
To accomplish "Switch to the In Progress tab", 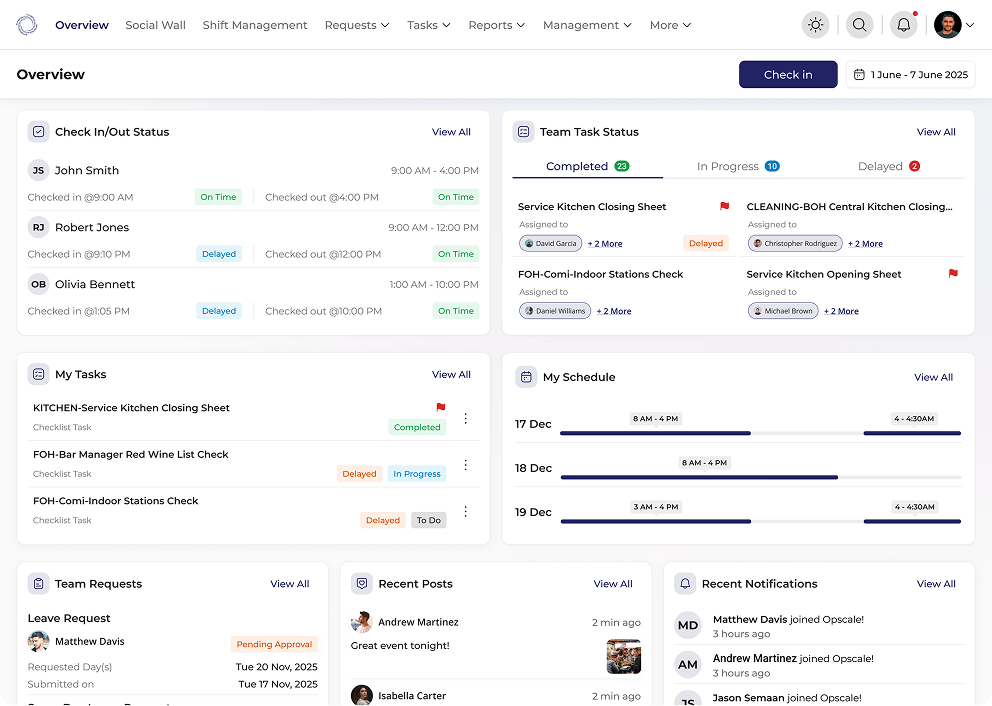I will click(737, 166).
